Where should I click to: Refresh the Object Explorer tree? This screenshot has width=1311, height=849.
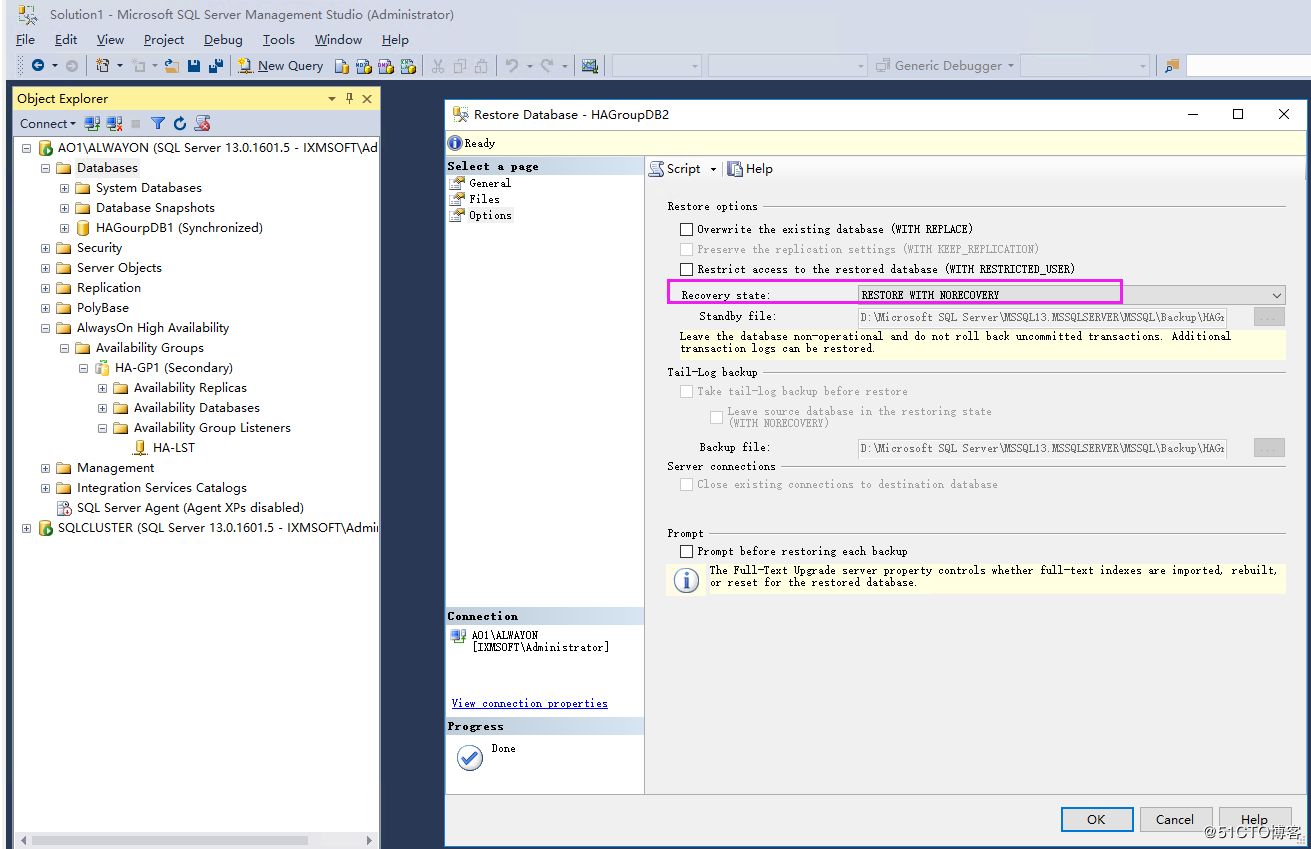pyautogui.click(x=180, y=123)
